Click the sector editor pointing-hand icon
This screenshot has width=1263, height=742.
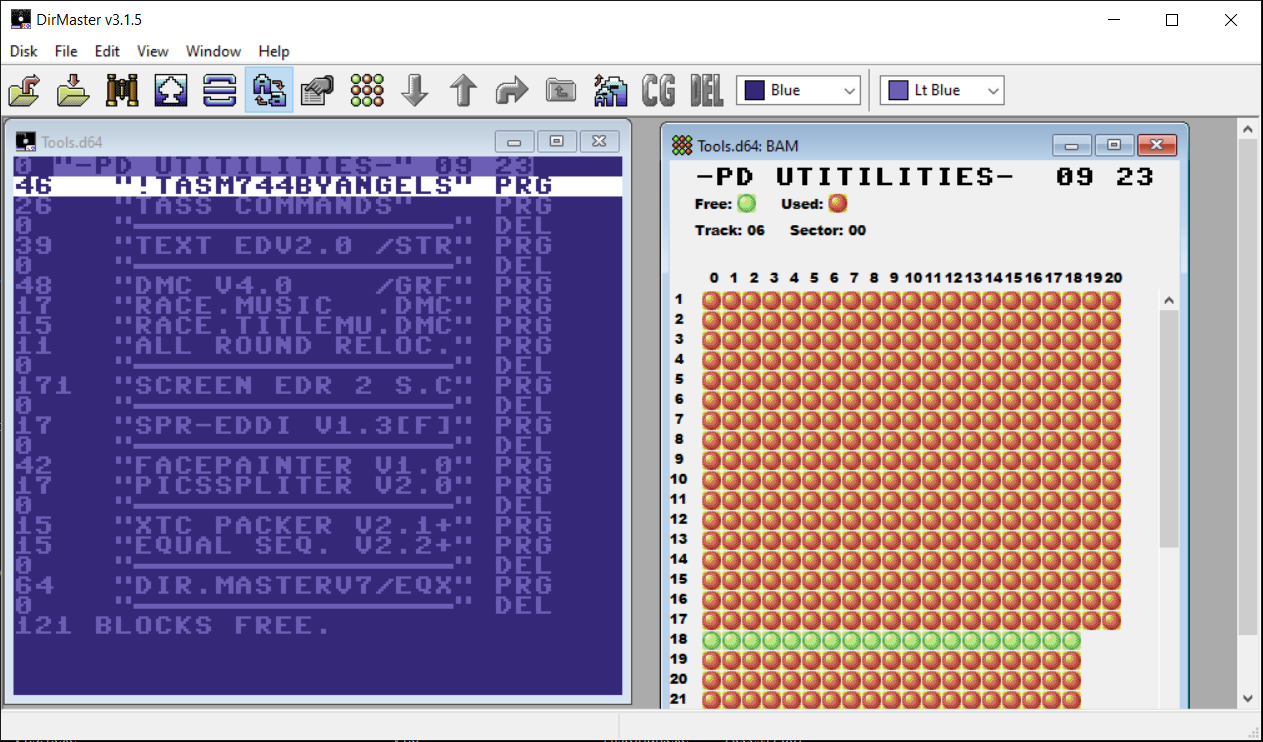pyautogui.click(x=317, y=89)
